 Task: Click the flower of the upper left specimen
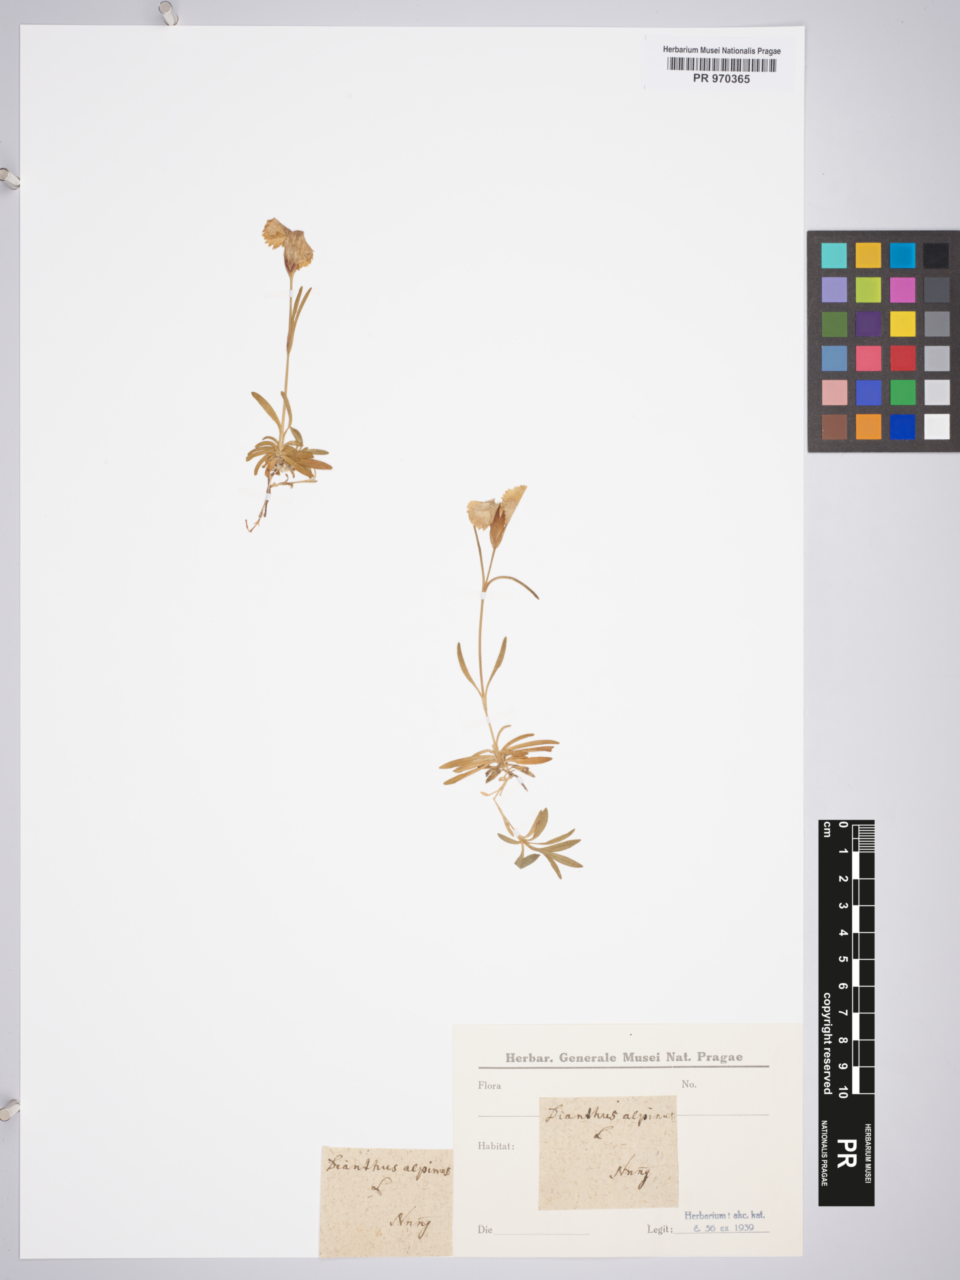[288, 243]
